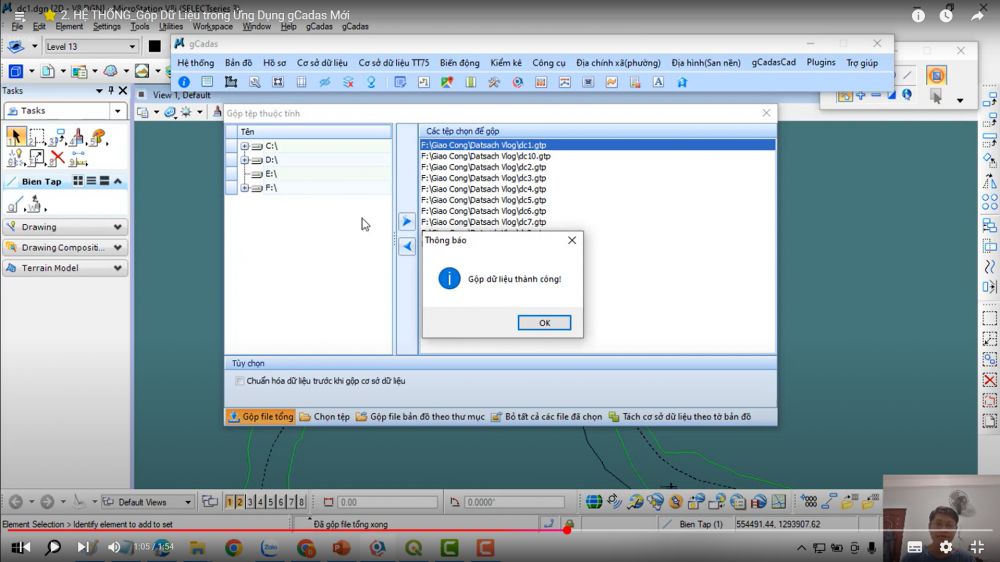Click the black active color swatch

pos(155,46)
